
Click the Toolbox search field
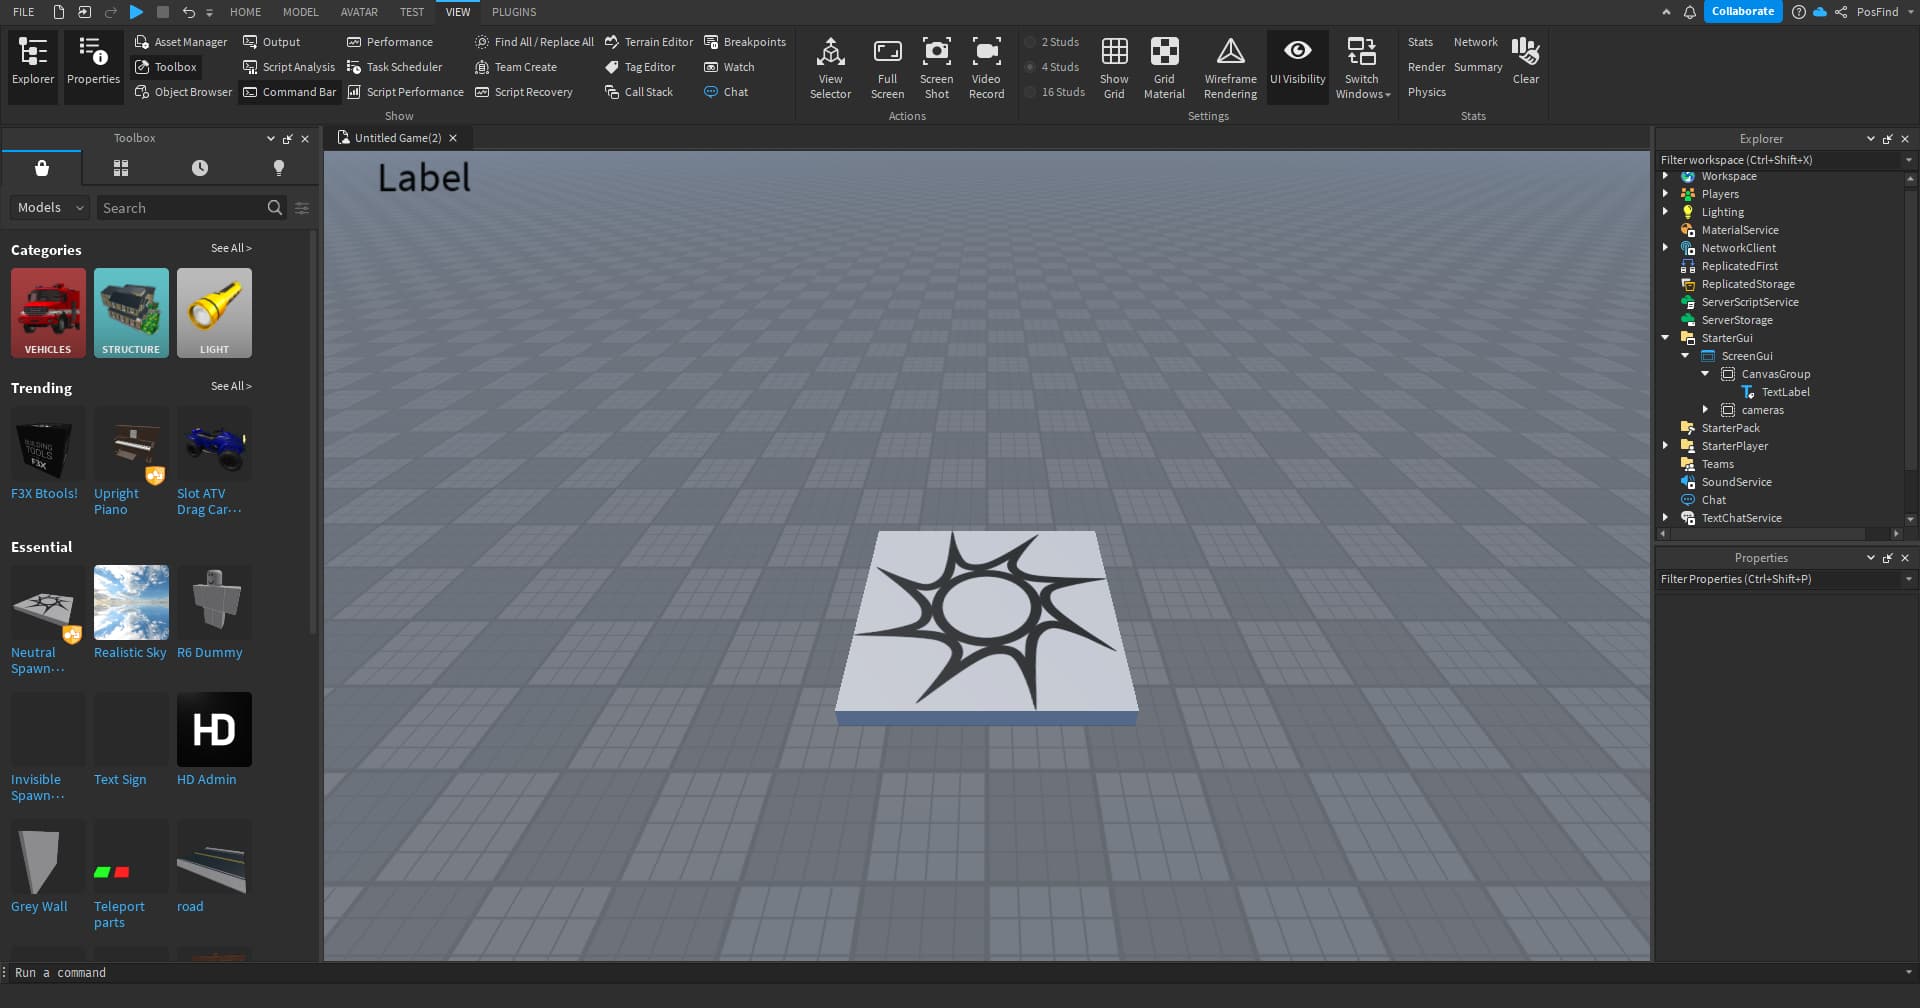point(181,208)
